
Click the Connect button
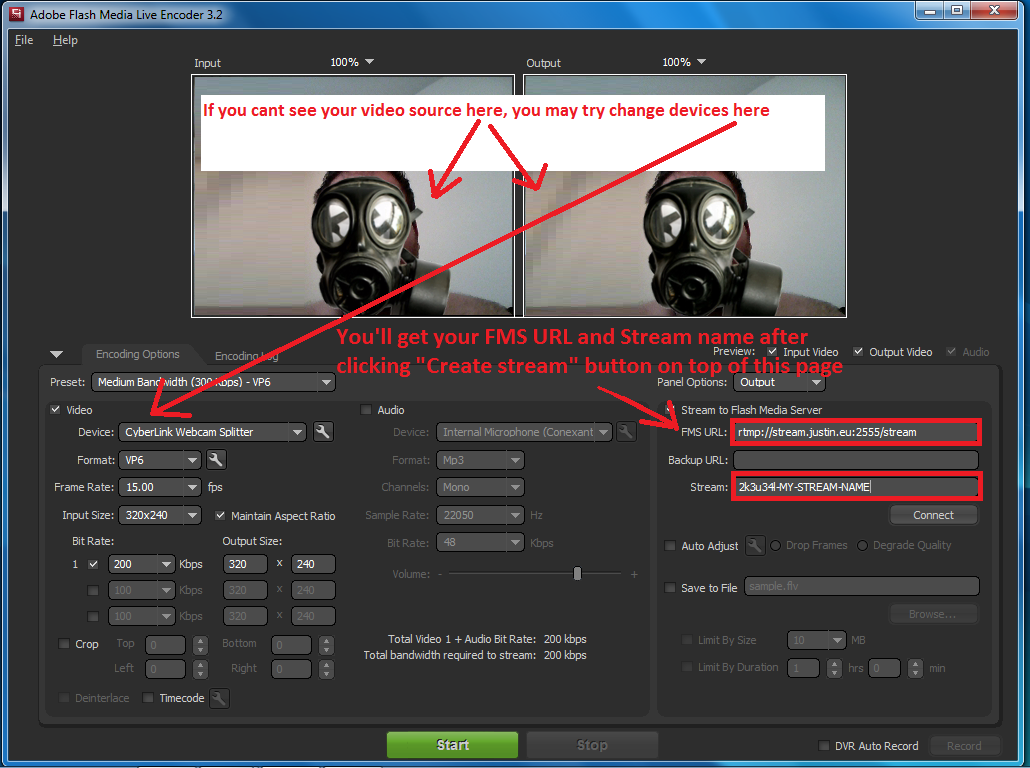tap(933, 515)
